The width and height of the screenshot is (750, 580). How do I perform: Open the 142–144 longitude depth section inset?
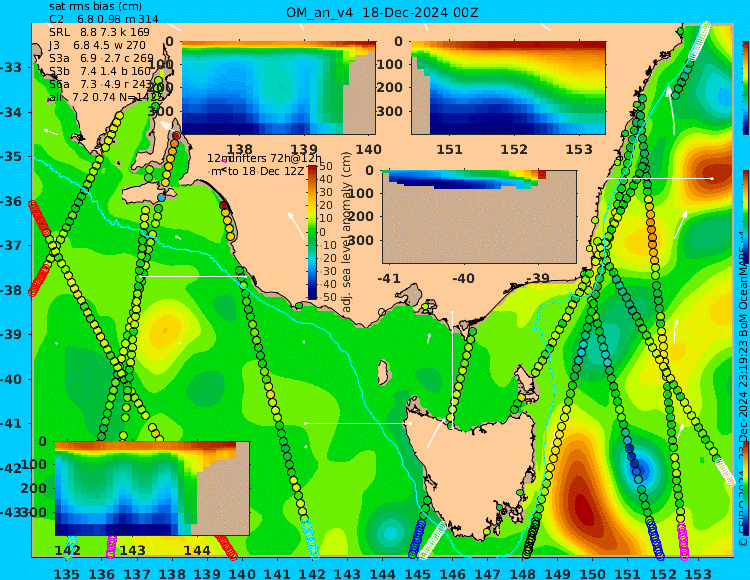pyautogui.click(x=152, y=488)
